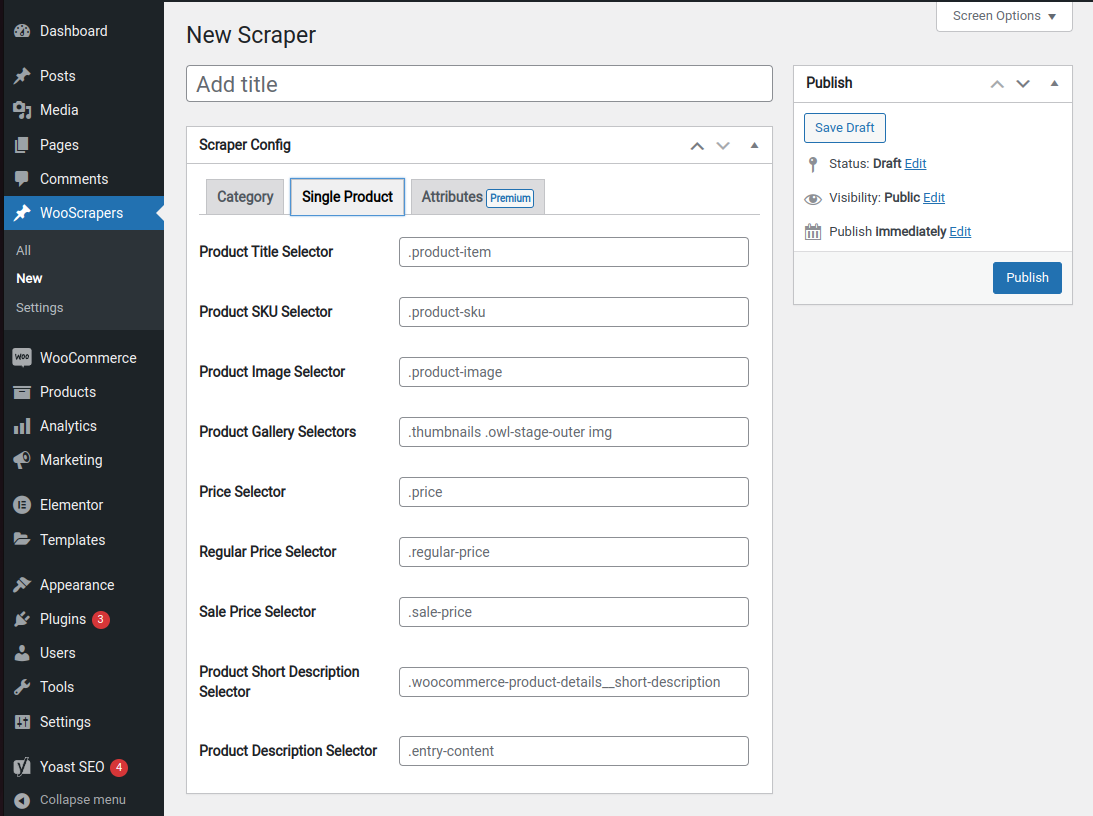Open WooCommerce via its Woo icon
The image size is (1093, 816).
[x=22, y=357]
